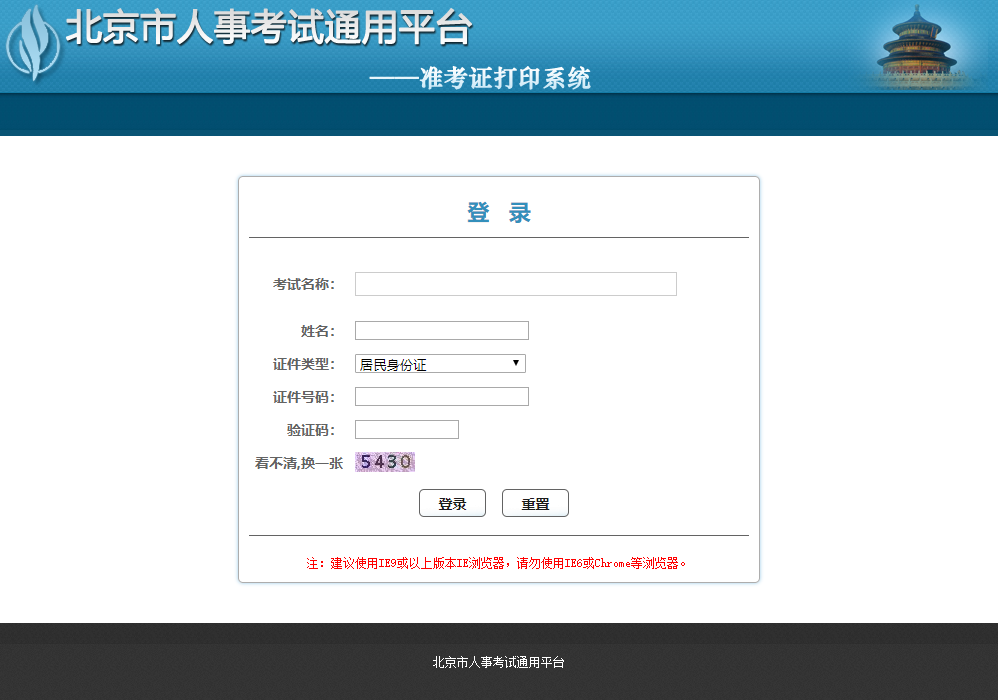Click the red browser recommendation note

[x=497, y=563]
